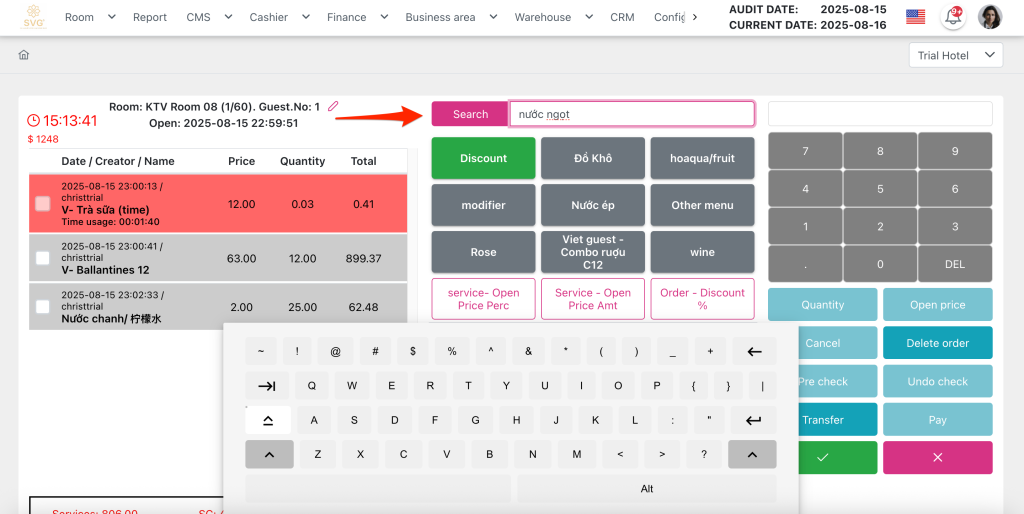This screenshot has width=1024, height=514.
Task: Open the user avatar profile
Action: (989, 17)
